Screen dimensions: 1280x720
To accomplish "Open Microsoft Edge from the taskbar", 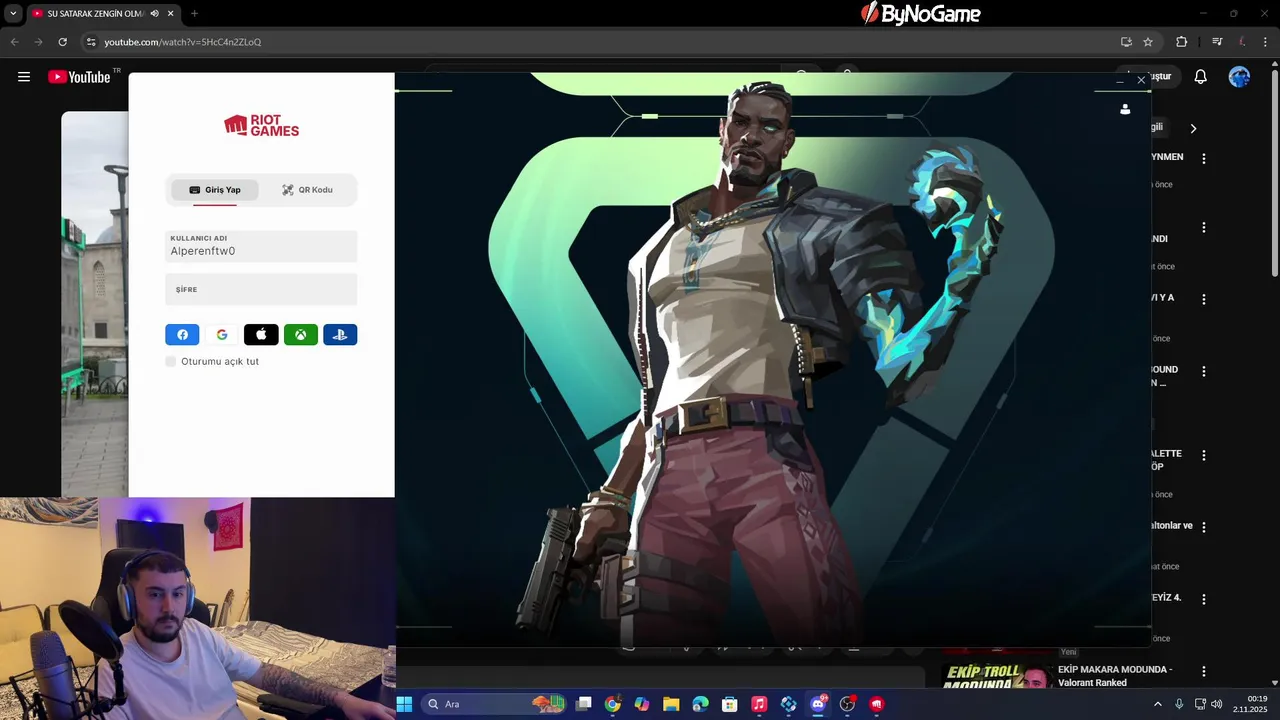I will [x=701, y=704].
